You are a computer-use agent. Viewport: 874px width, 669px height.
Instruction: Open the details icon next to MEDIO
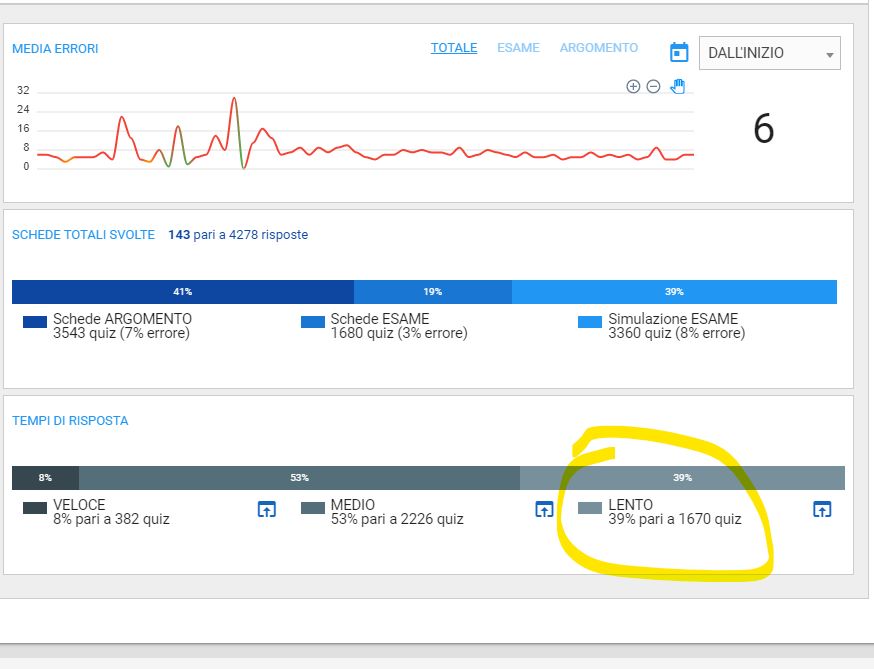click(x=543, y=509)
